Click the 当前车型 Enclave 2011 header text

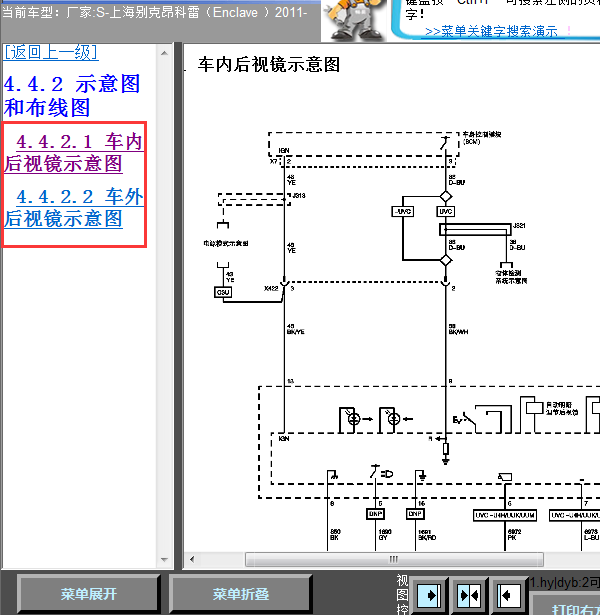point(155,13)
